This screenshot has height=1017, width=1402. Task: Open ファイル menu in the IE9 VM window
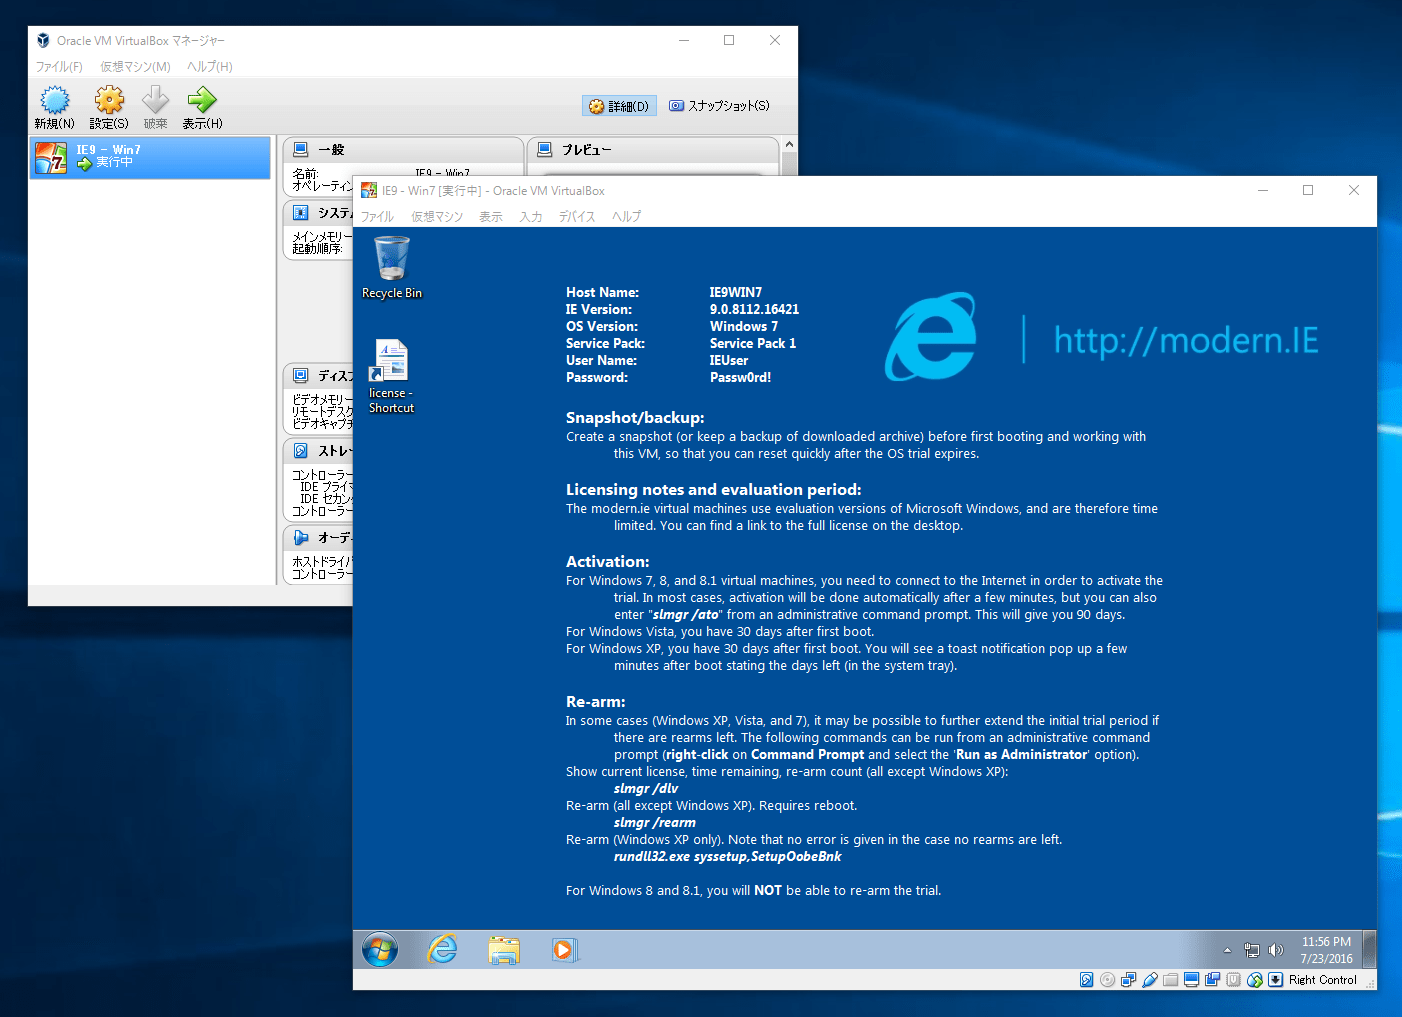pyautogui.click(x=377, y=217)
